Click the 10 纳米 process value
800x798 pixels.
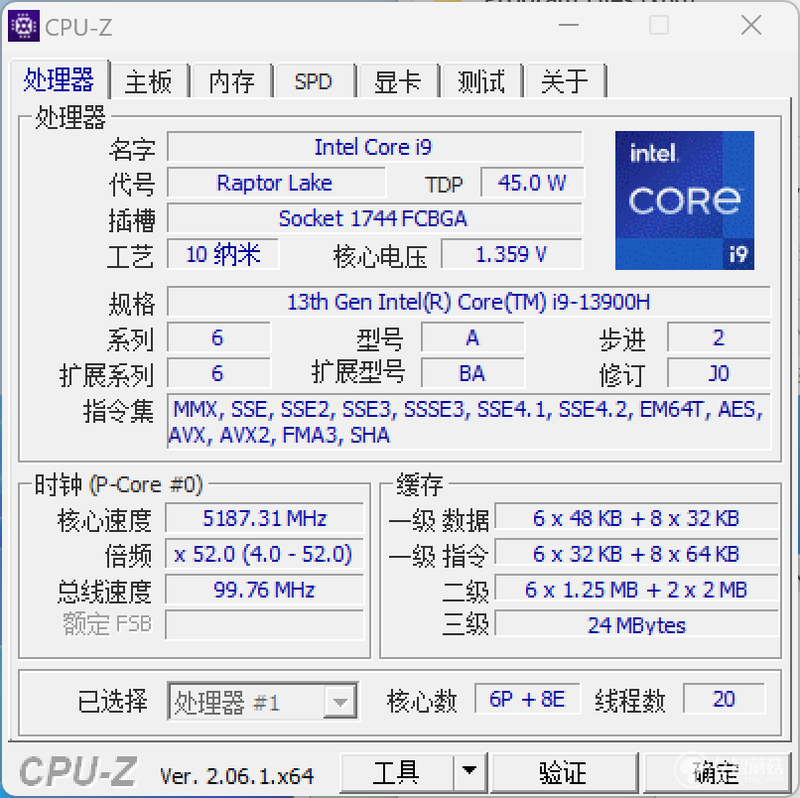[x=223, y=254]
